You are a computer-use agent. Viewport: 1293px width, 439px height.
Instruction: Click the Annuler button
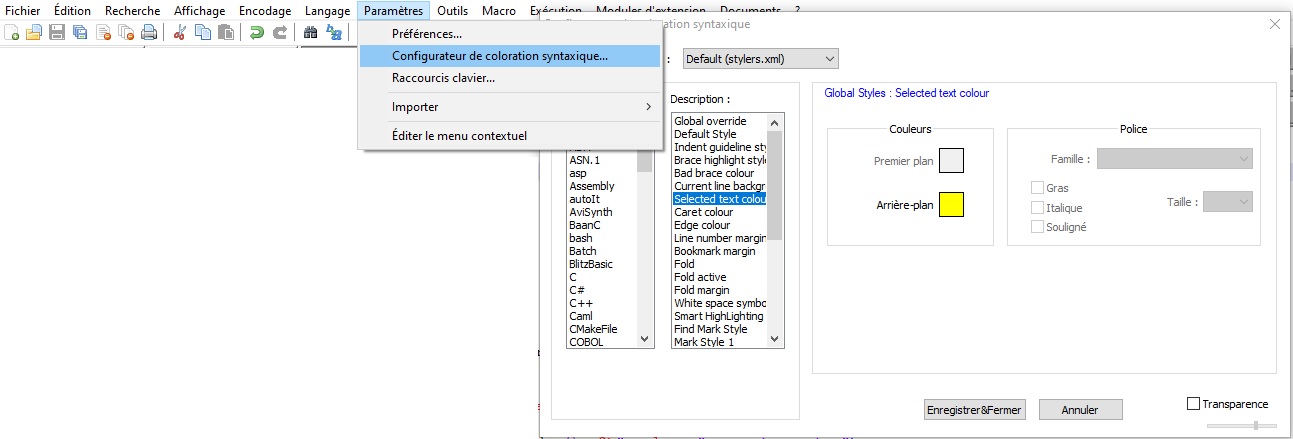[1080, 409]
